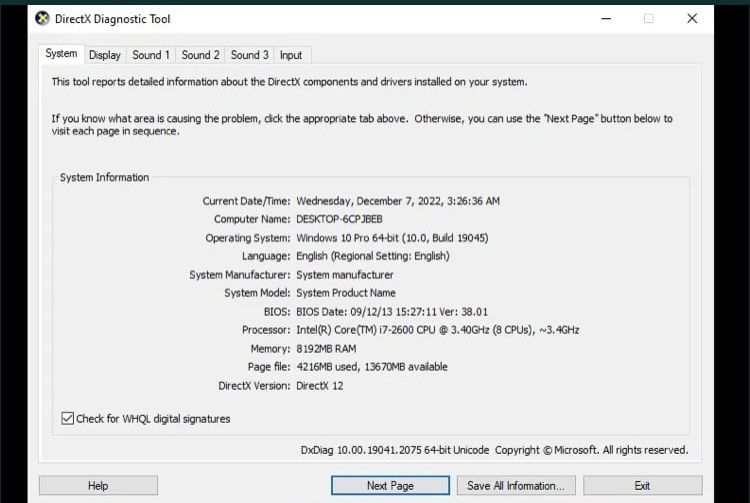Open the Sound 1 tab

click(x=151, y=55)
